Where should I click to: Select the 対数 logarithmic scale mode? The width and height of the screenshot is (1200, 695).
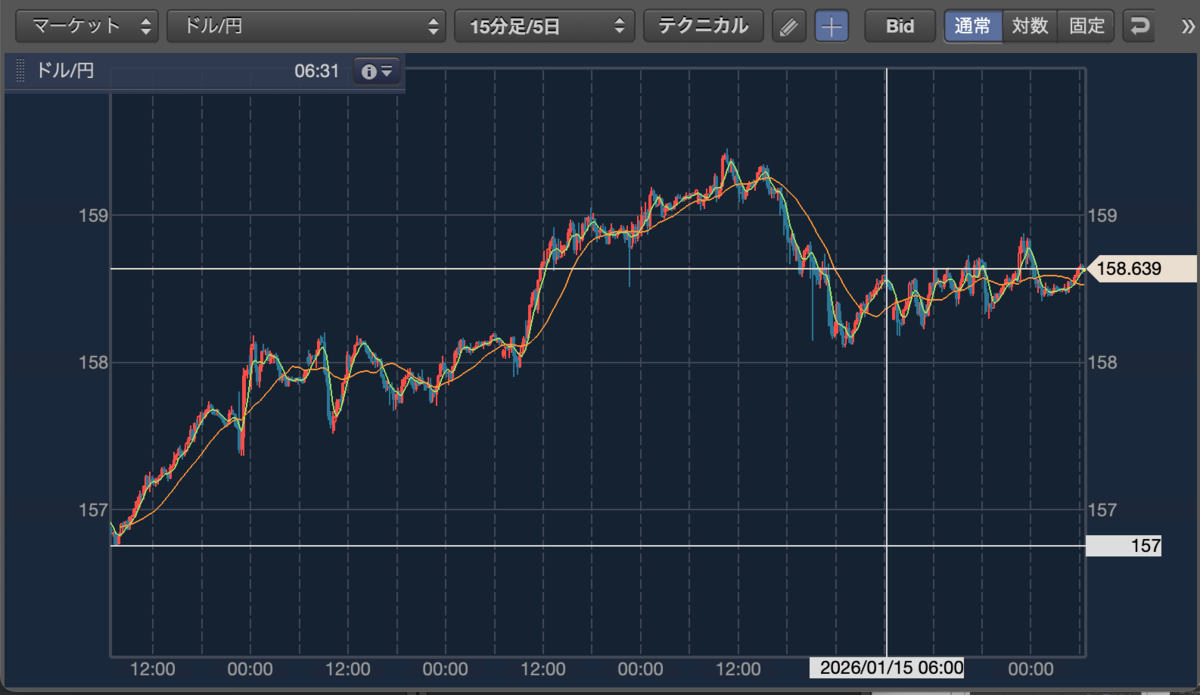[1030, 26]
